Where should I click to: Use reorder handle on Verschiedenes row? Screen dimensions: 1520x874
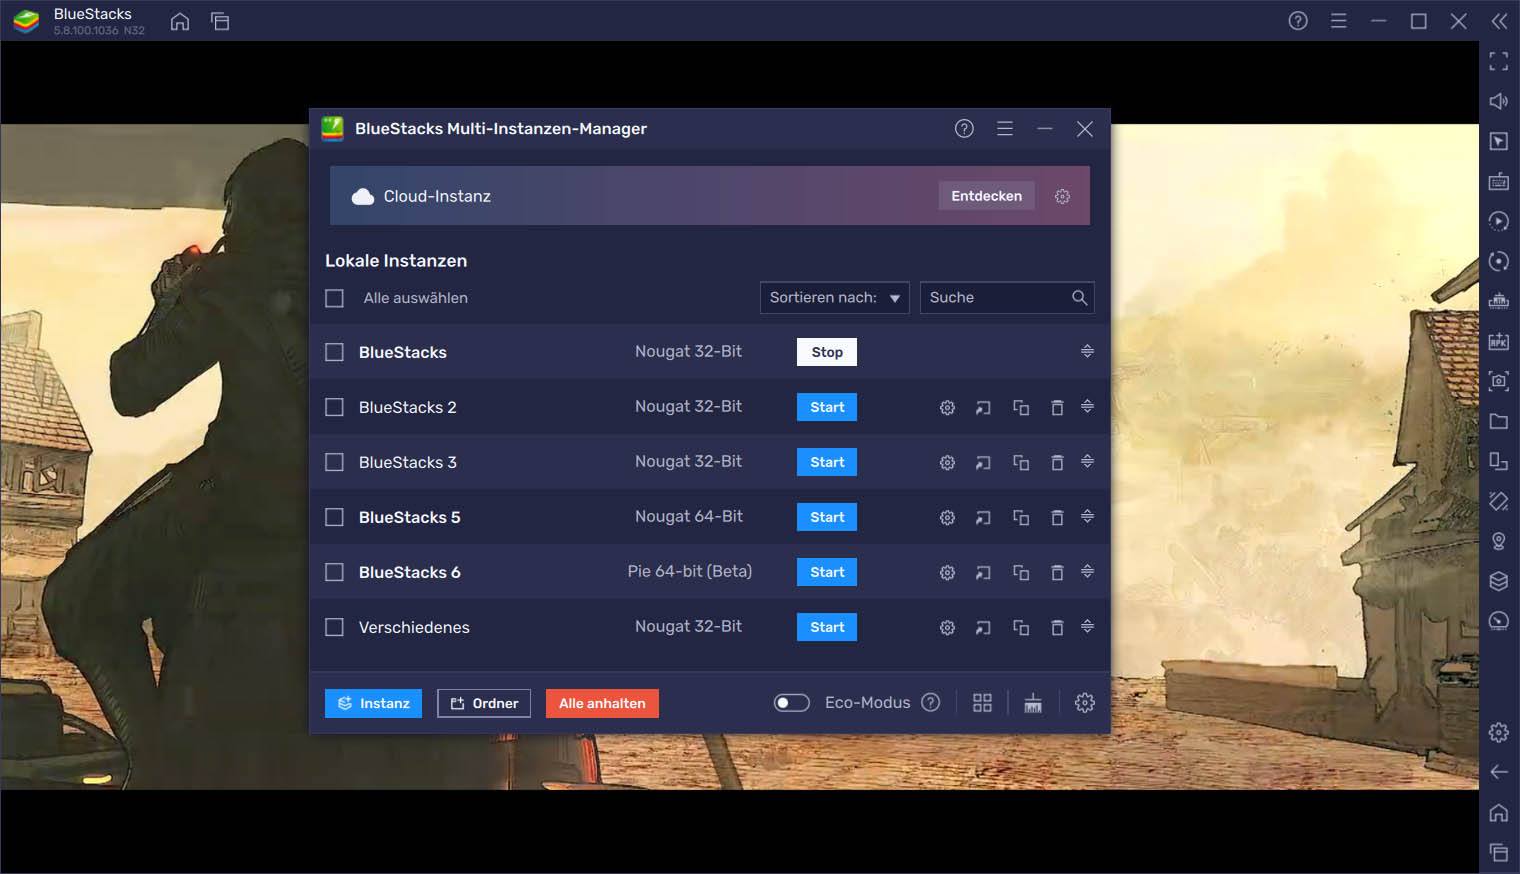[1087, 626]
